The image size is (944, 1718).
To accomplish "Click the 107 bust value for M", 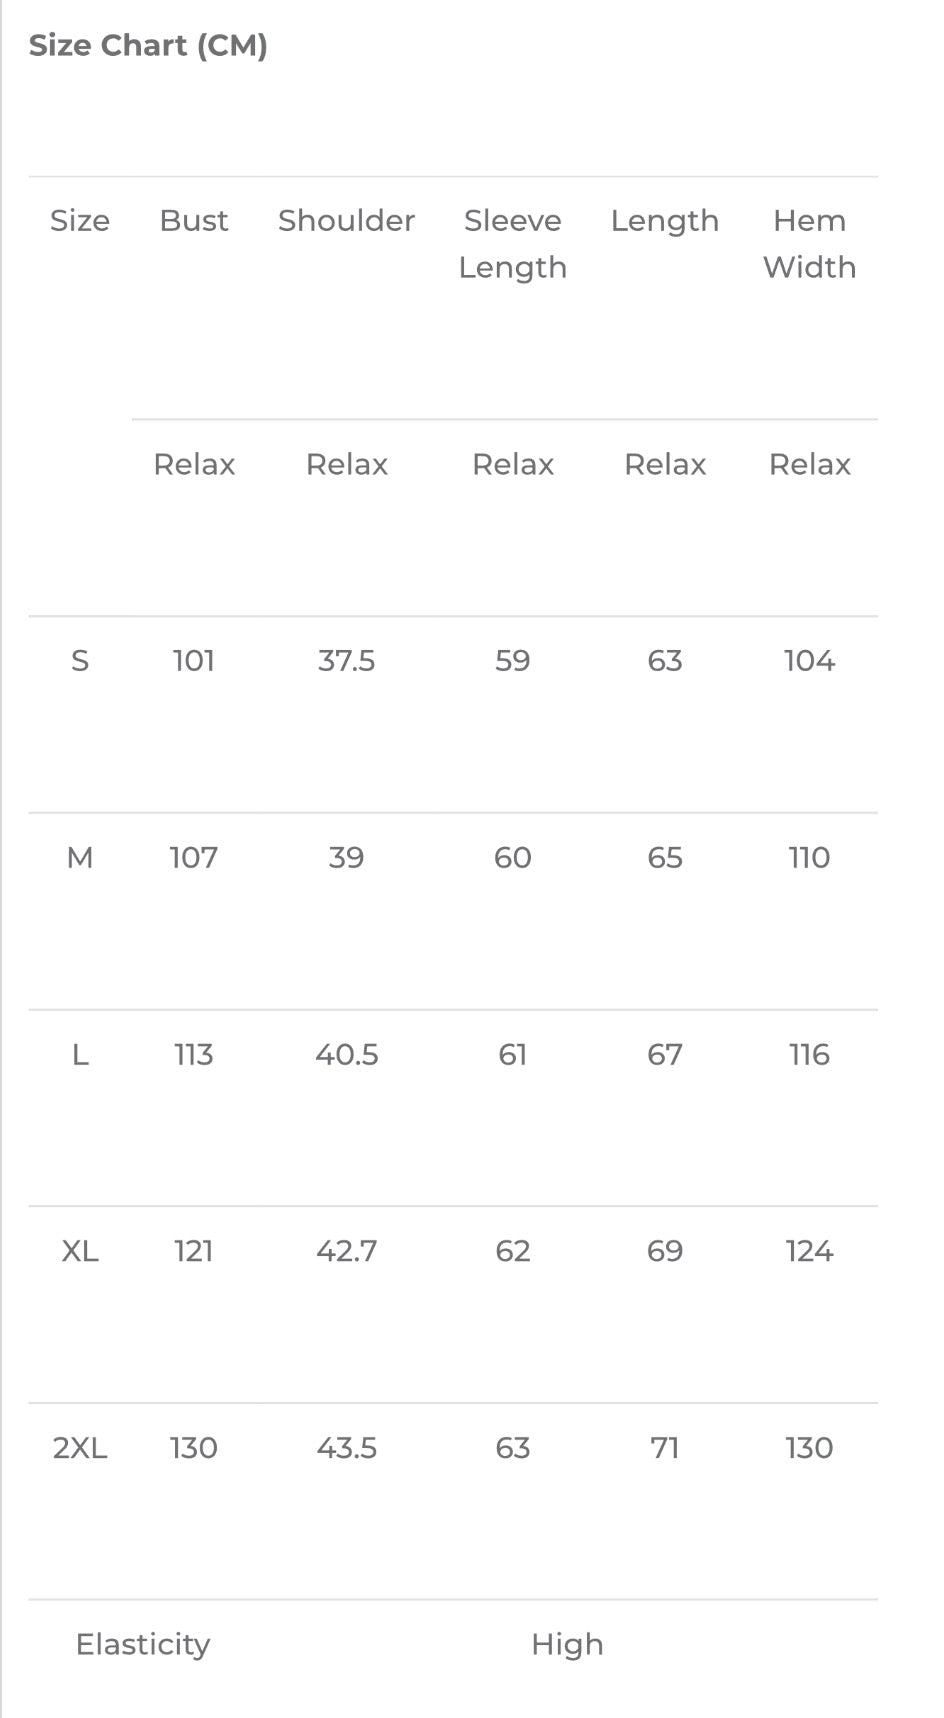I will (x=194, y=858).
